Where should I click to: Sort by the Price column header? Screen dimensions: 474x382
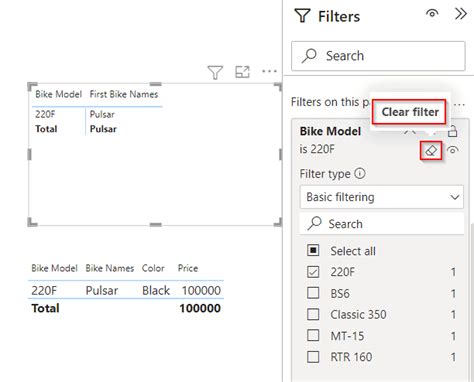pos(188,268)
